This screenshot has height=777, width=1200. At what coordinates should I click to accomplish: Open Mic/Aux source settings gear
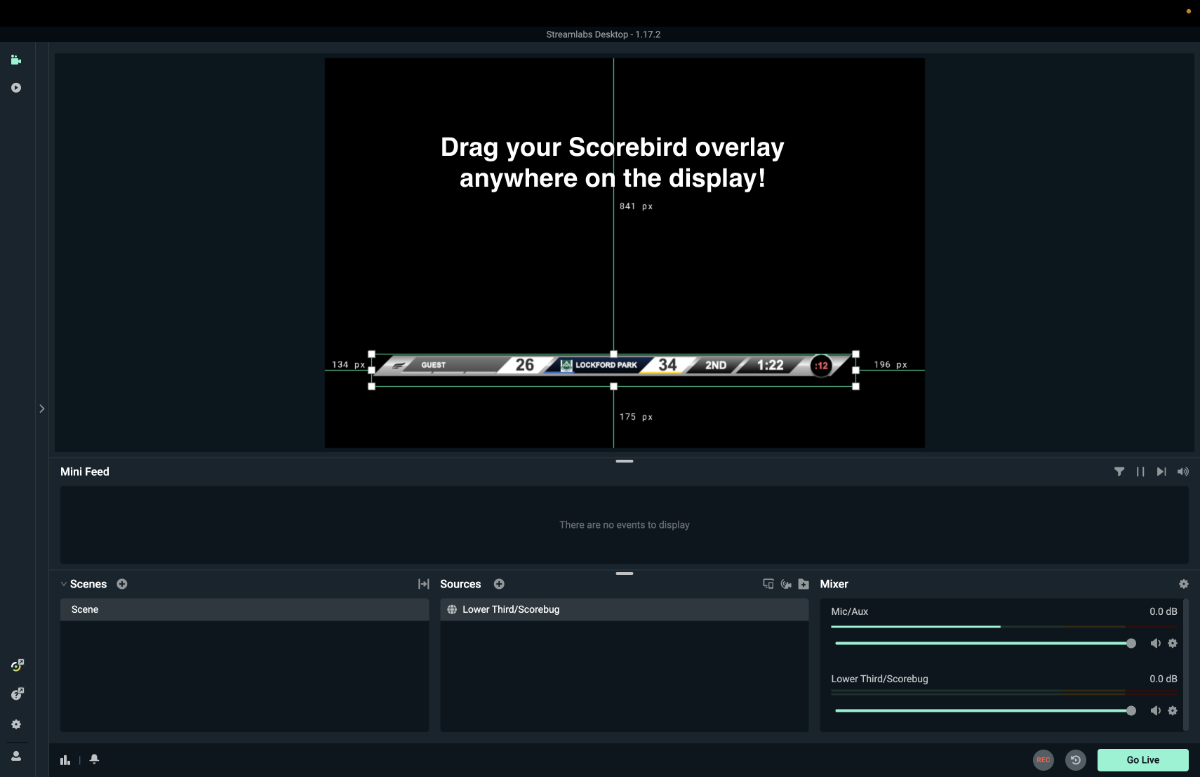click(x=1173, y=643)
